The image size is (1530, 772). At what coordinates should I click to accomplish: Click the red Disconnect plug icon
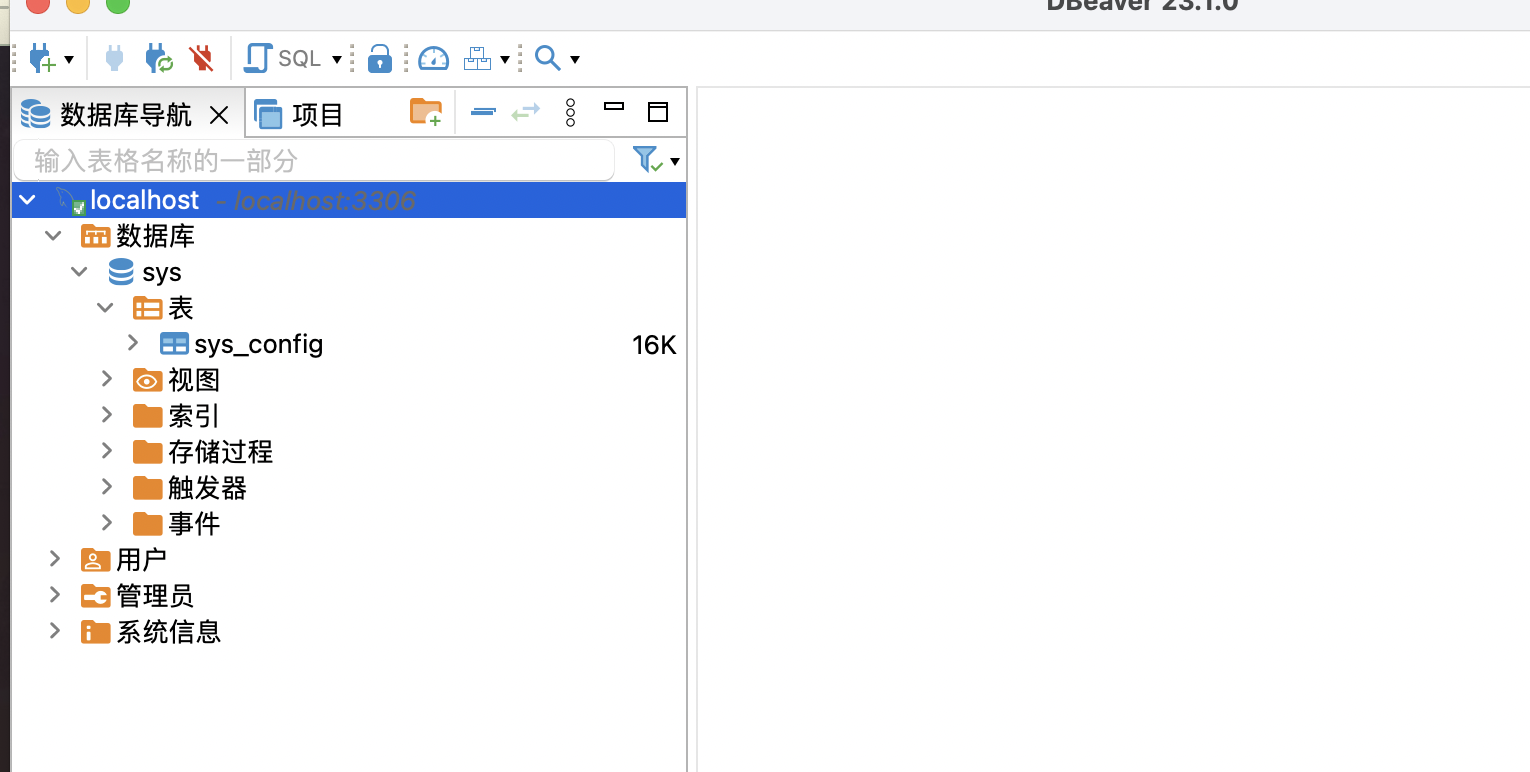(x=202, y=59)
